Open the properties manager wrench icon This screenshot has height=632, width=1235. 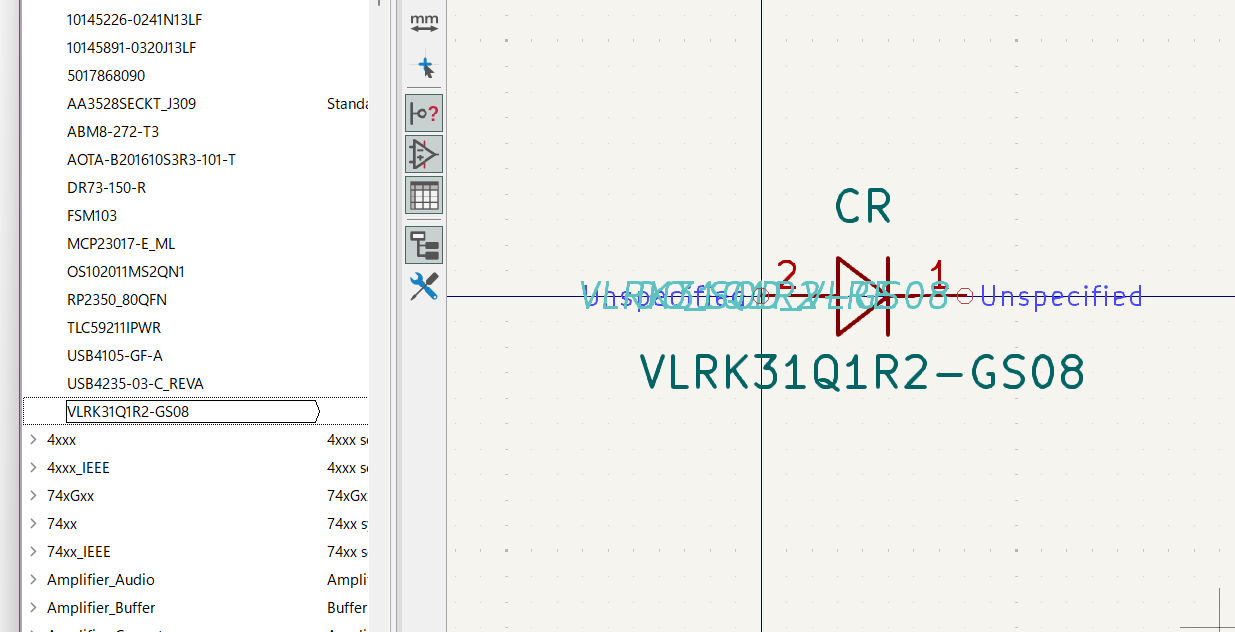tap(424, 287)
